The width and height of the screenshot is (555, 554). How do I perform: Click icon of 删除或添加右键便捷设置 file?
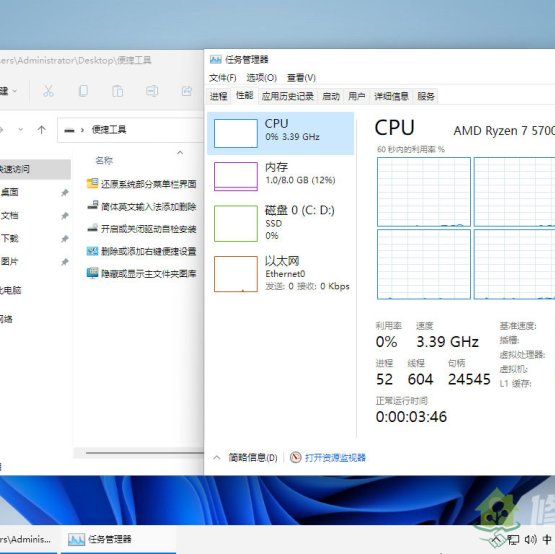point(92,251)
